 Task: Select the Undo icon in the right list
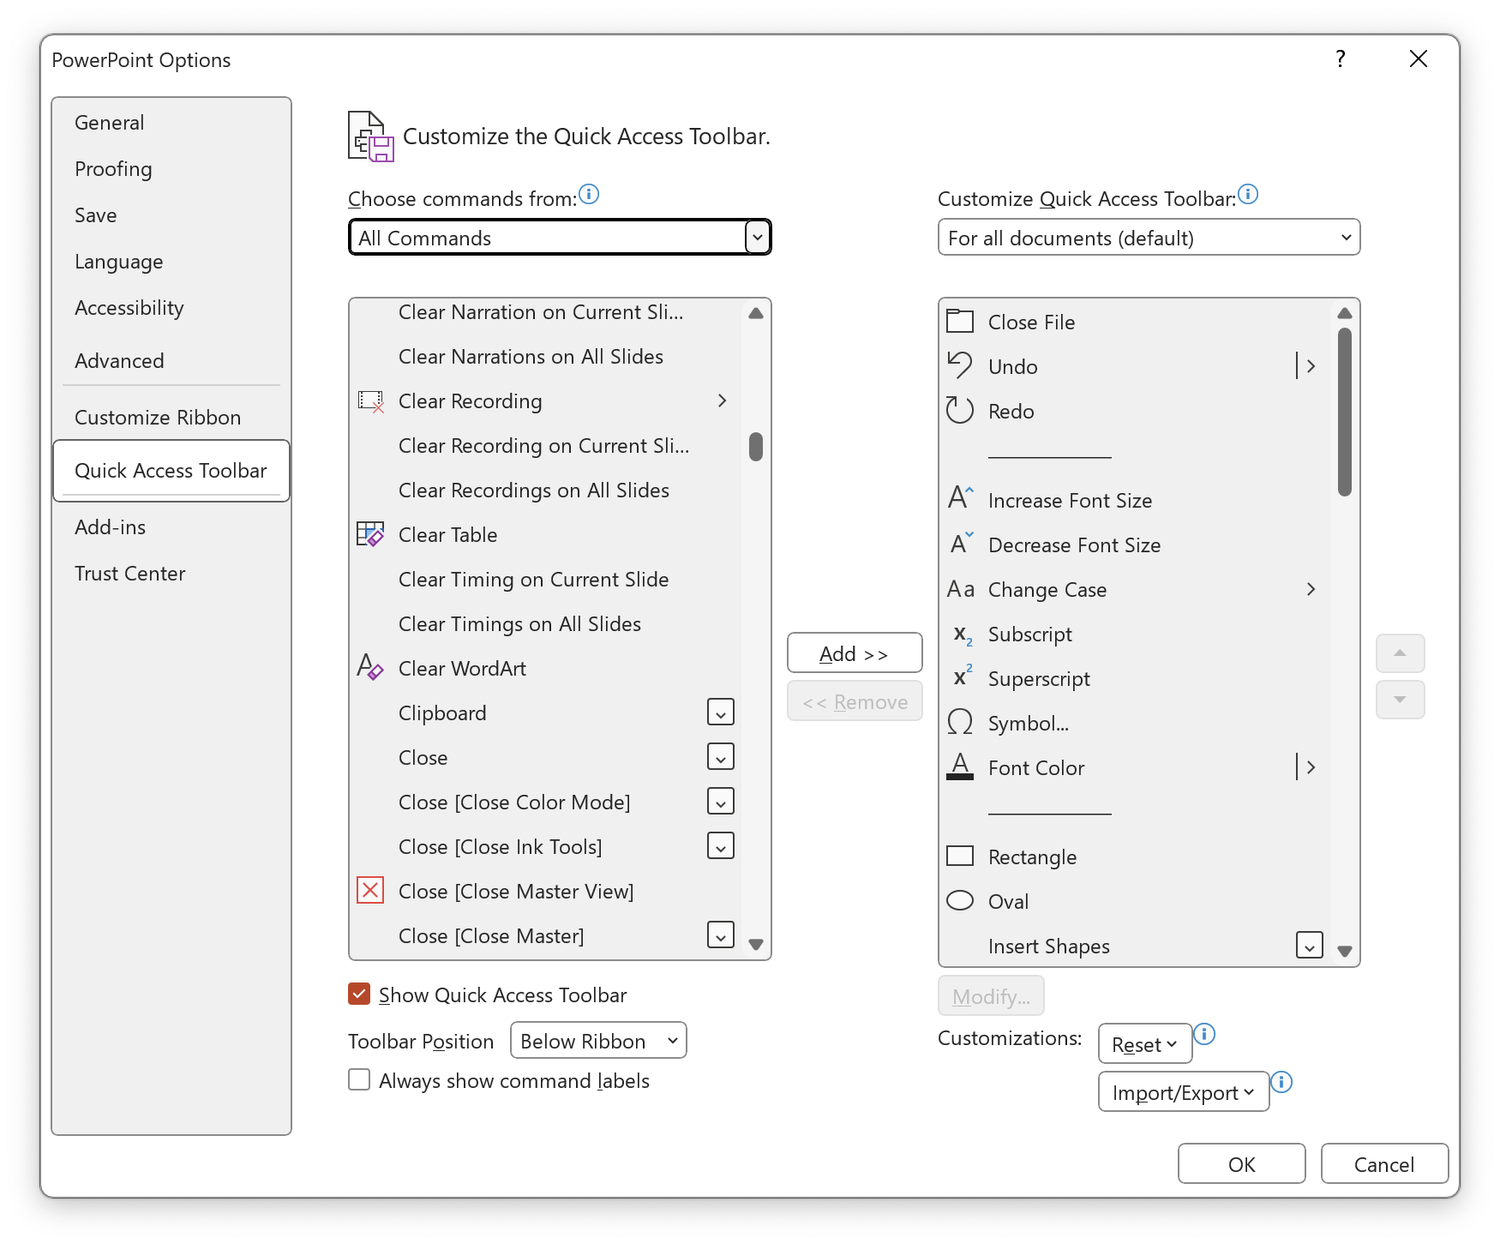(x=959, y=365)
